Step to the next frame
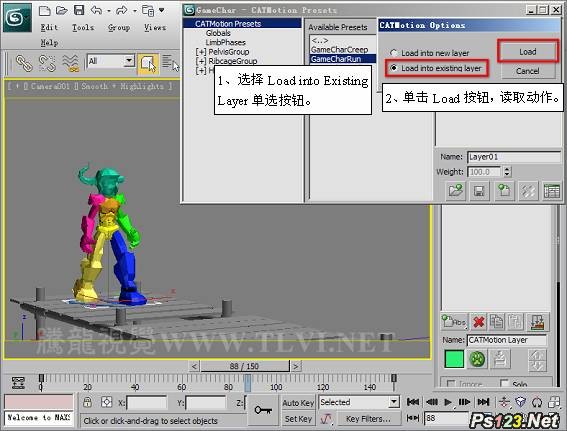Image resolution: width=567 pixels, height=431 pixels. point(464,402)
